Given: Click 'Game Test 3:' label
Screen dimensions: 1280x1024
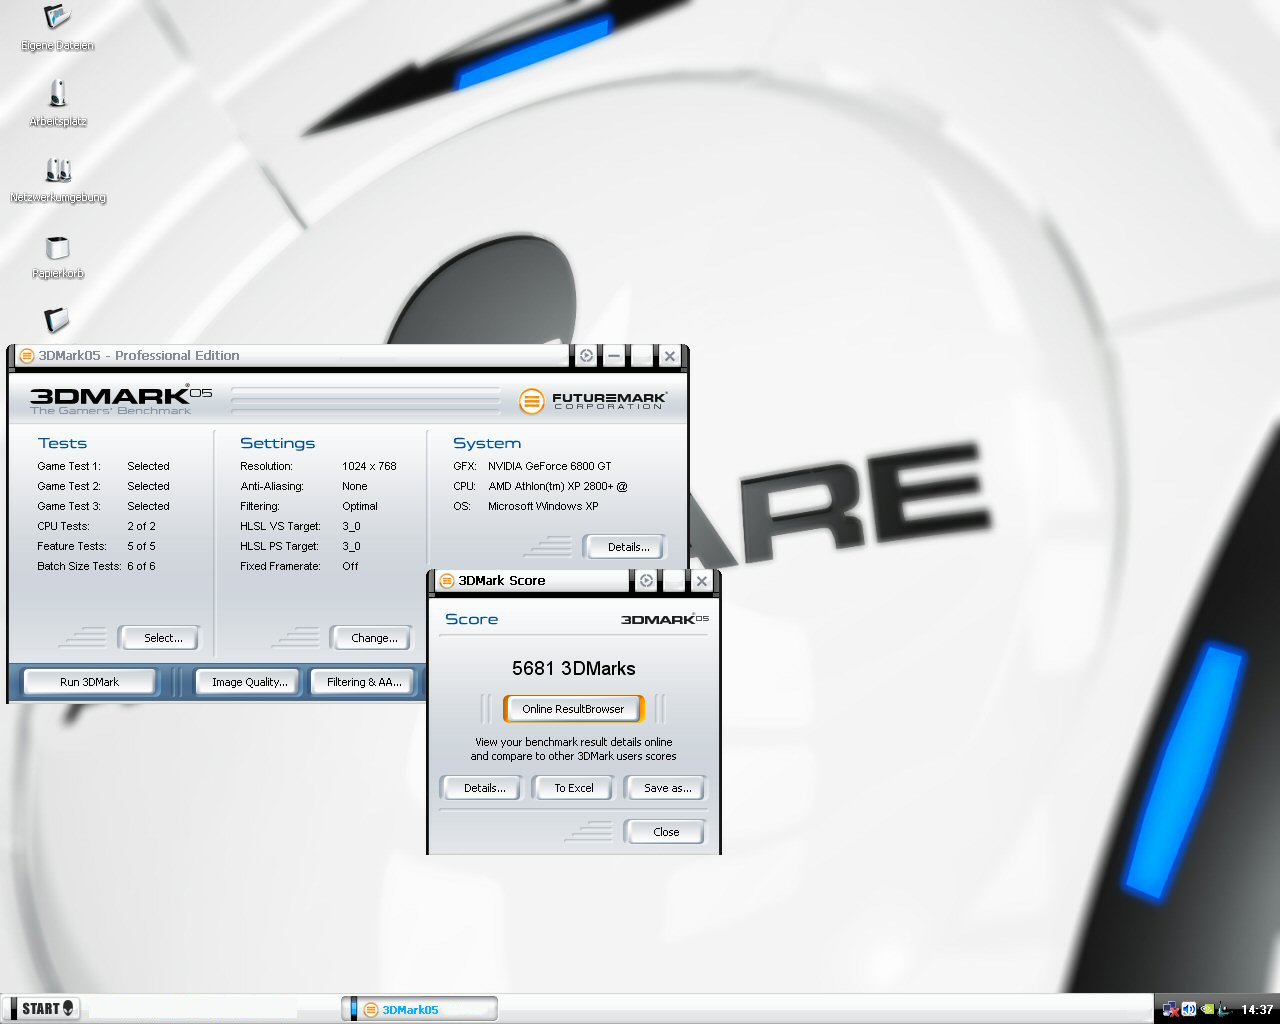Looking at the screenshot, I should 69,506.
